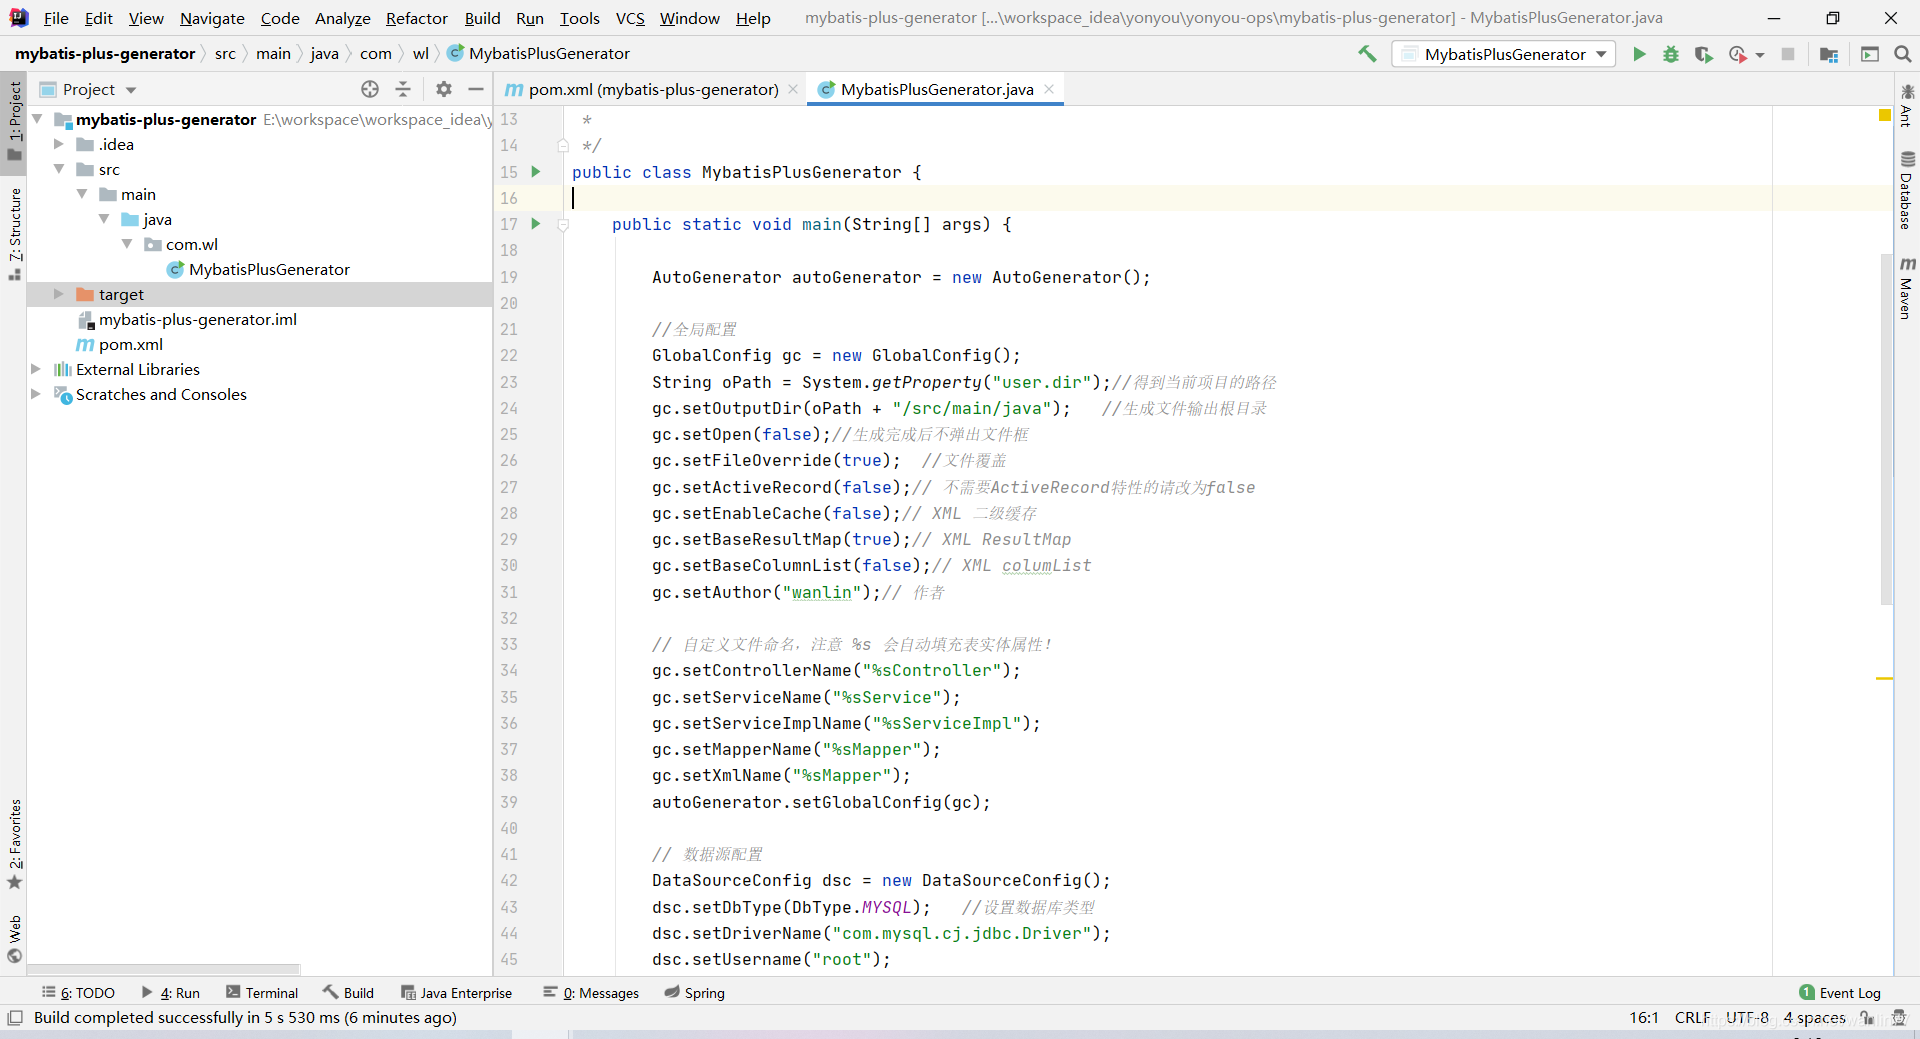Change file encoding UTF-8 in status bar
The image size is (1920, 1039).
(x=1747, y=1017)
